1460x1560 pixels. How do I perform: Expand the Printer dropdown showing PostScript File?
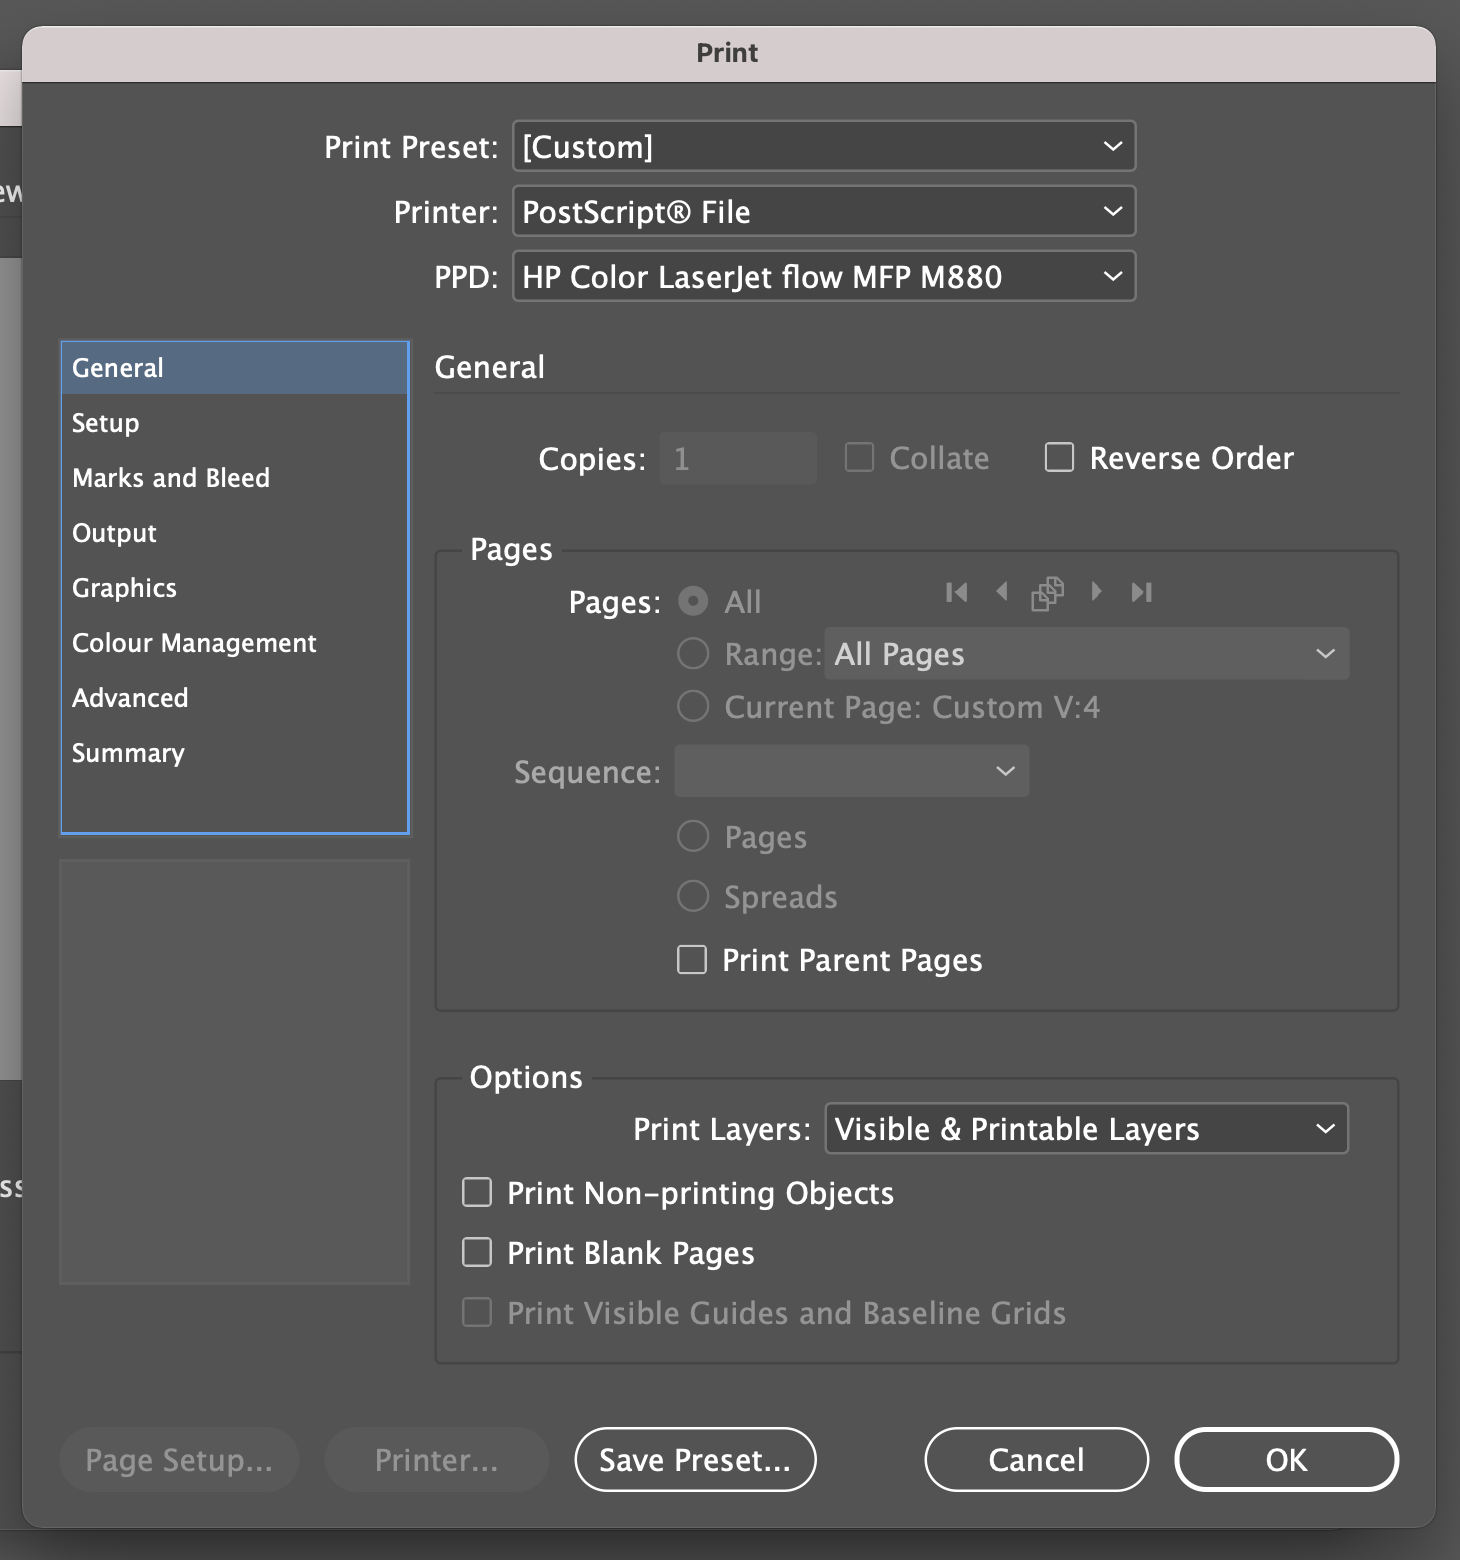(x=823, y=212)
